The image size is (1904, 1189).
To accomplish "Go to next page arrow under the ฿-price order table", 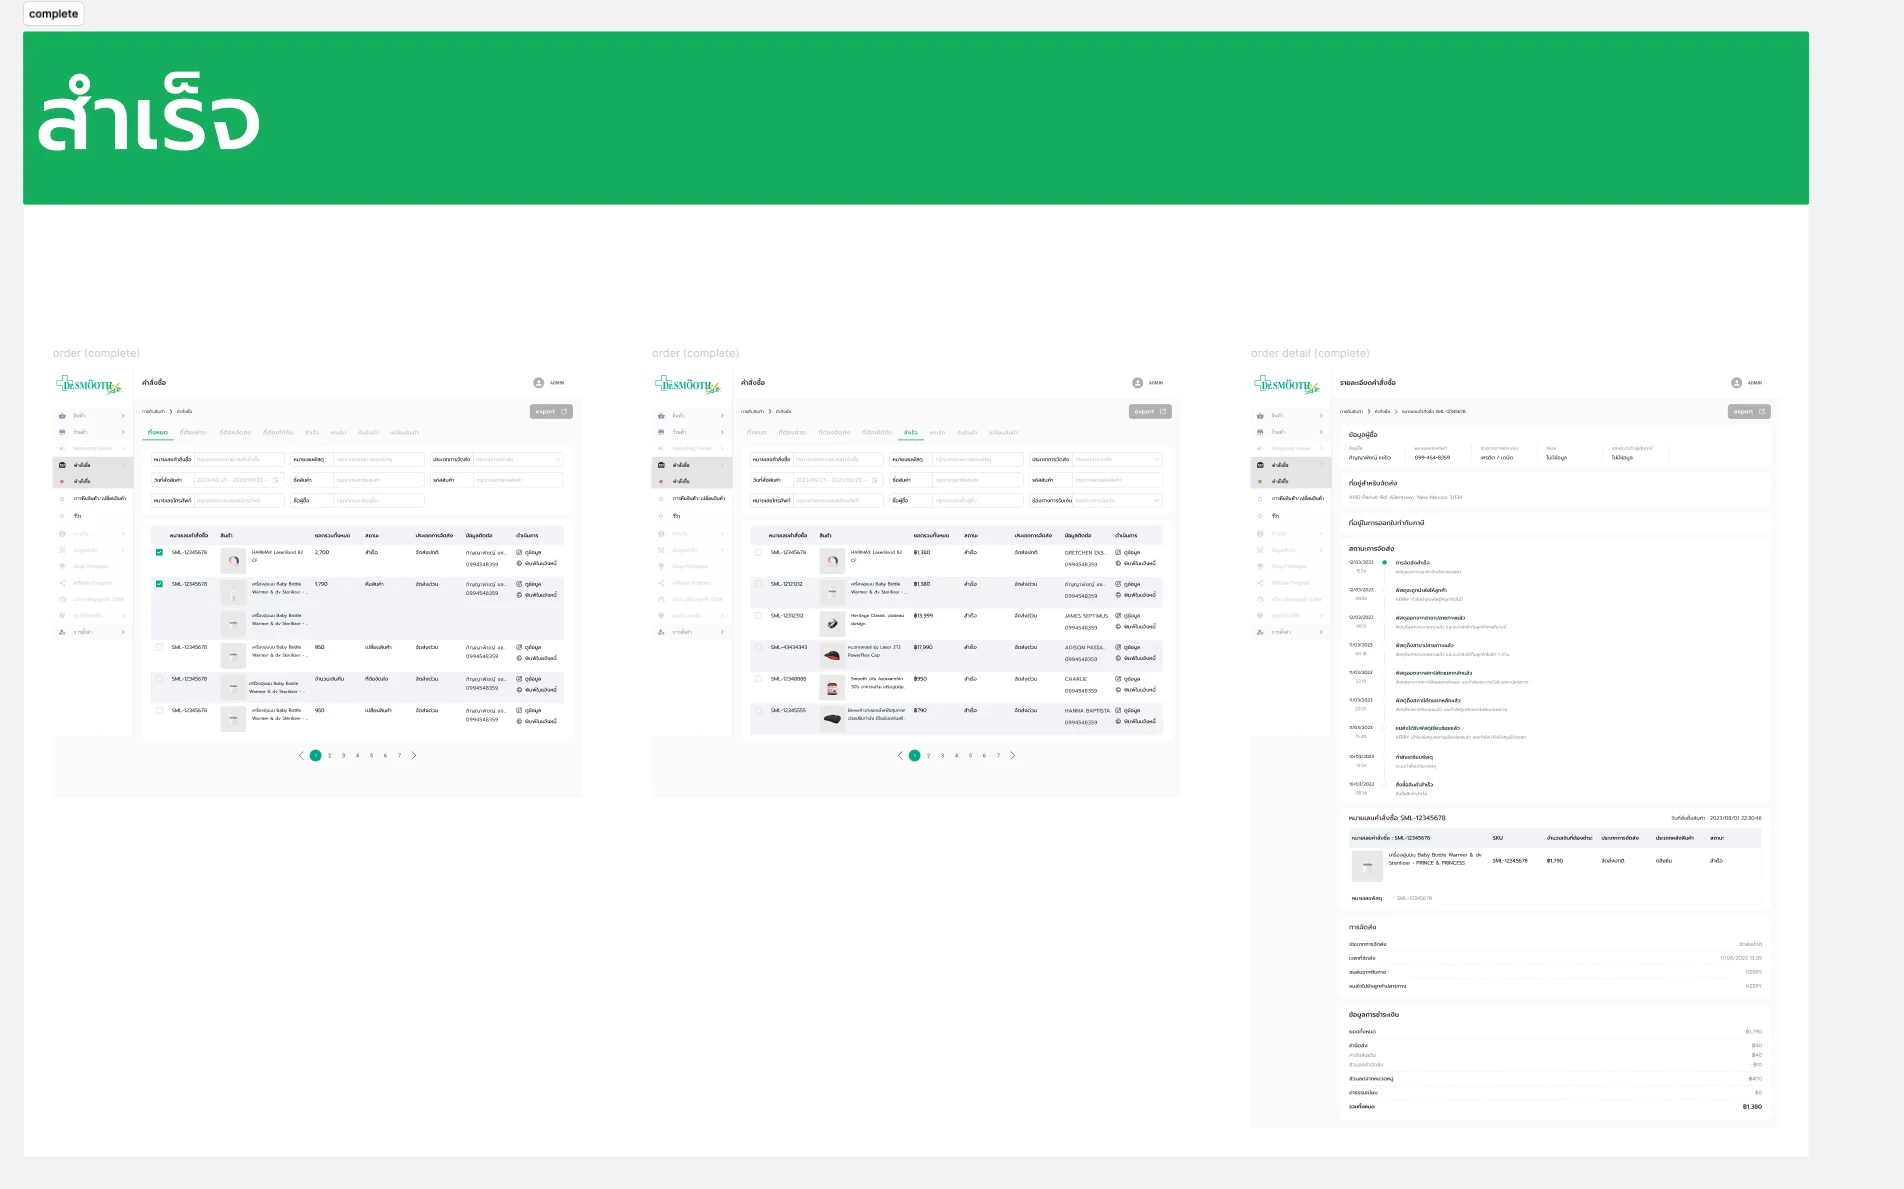I will pos(1013,756).
